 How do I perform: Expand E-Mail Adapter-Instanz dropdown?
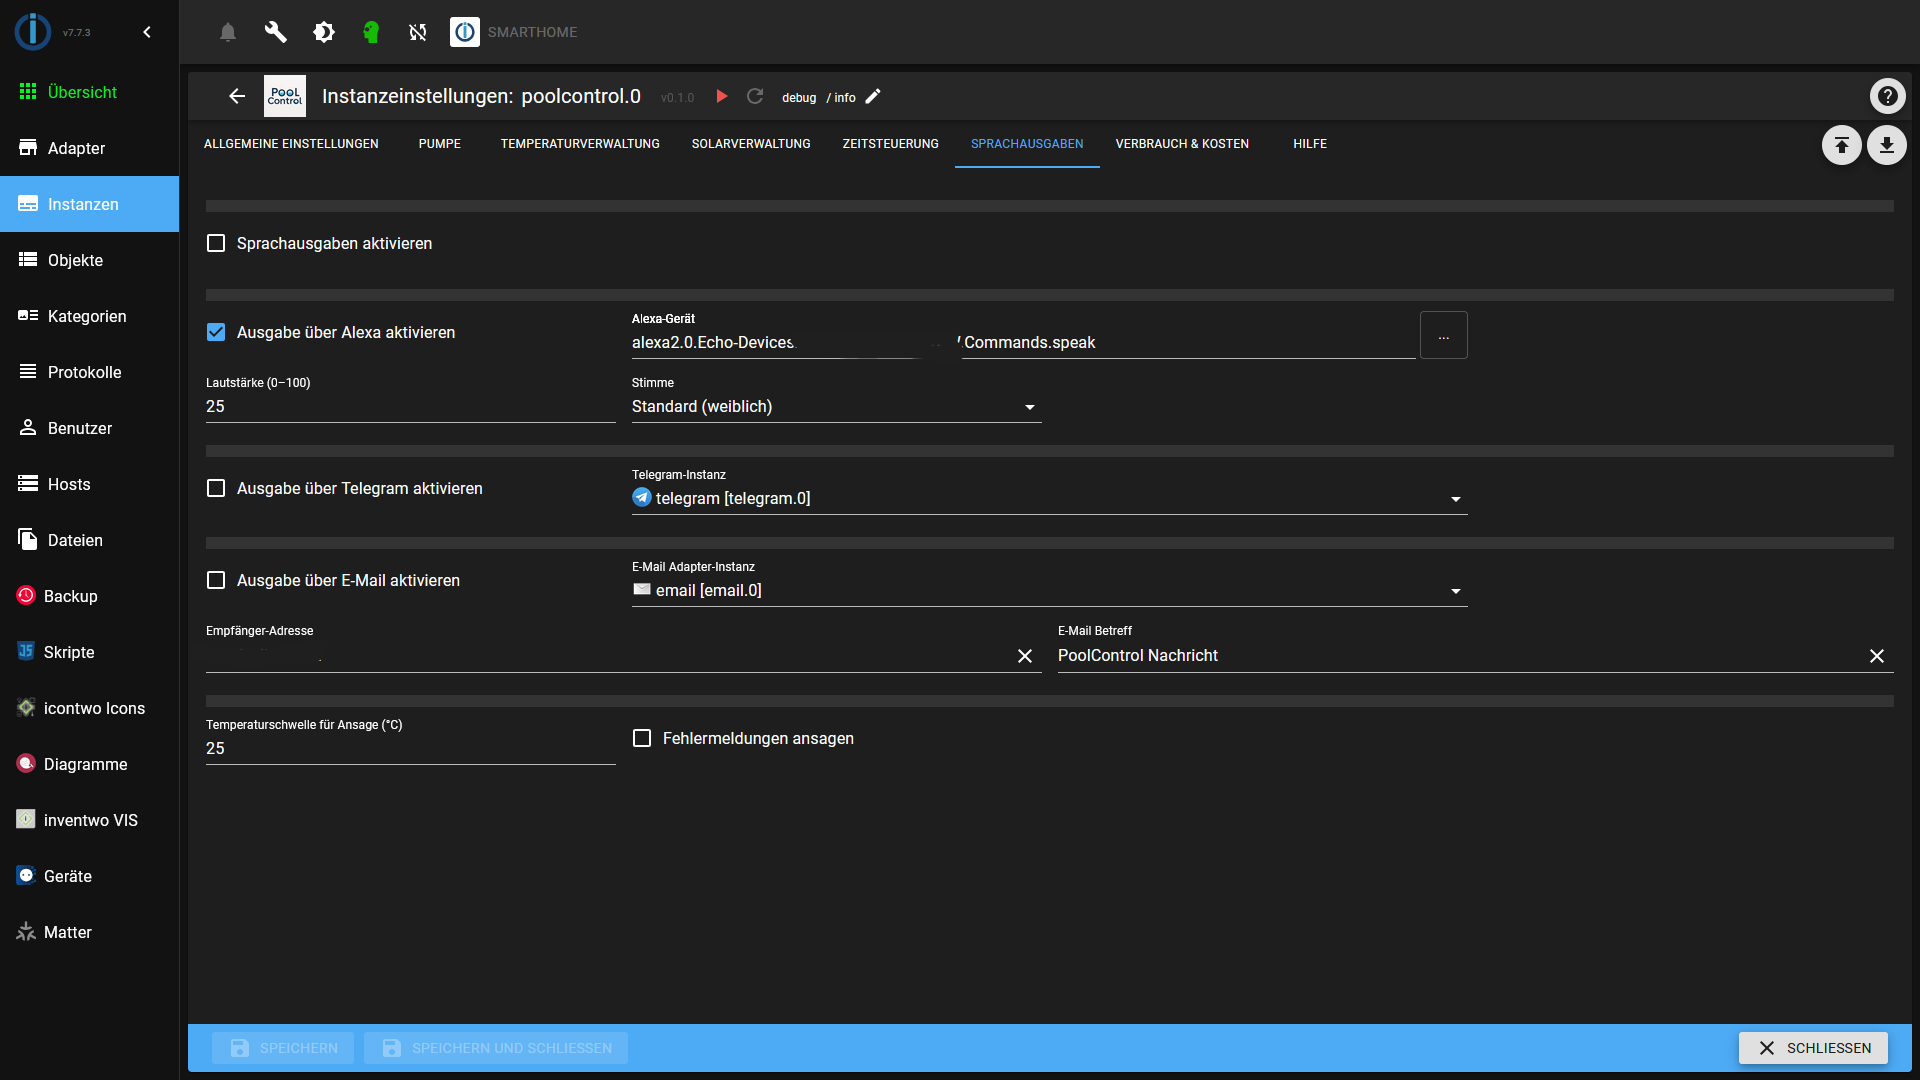1049,590
